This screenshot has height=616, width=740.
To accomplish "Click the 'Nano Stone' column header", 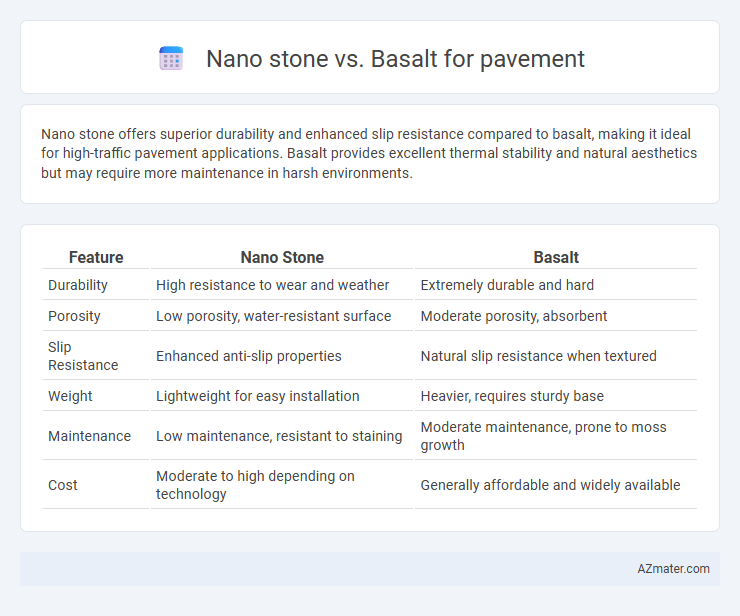I will [282, 257].
